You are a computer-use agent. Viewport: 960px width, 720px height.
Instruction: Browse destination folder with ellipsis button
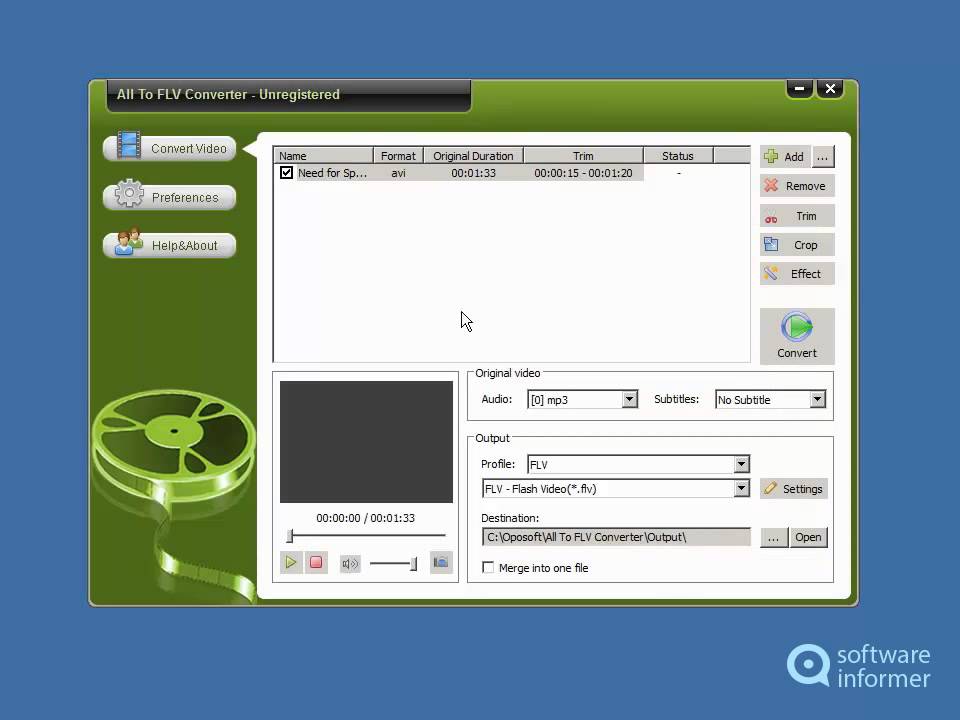tap(774, 537)
